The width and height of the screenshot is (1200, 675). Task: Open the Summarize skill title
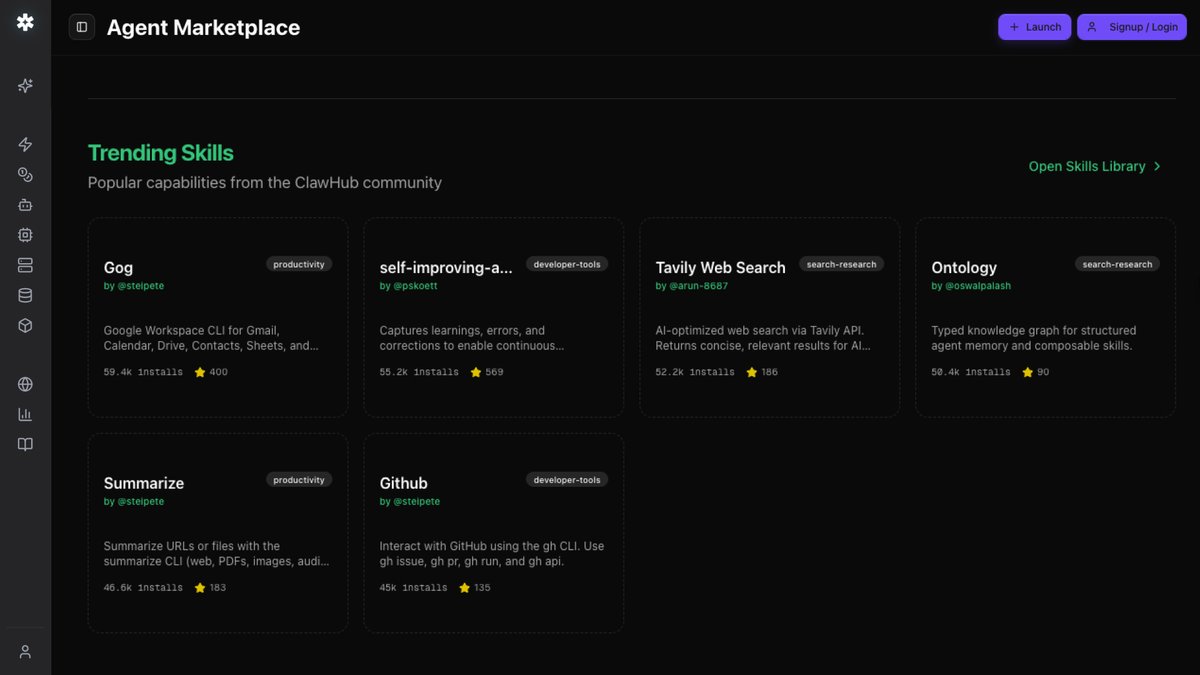coord(144,483)
